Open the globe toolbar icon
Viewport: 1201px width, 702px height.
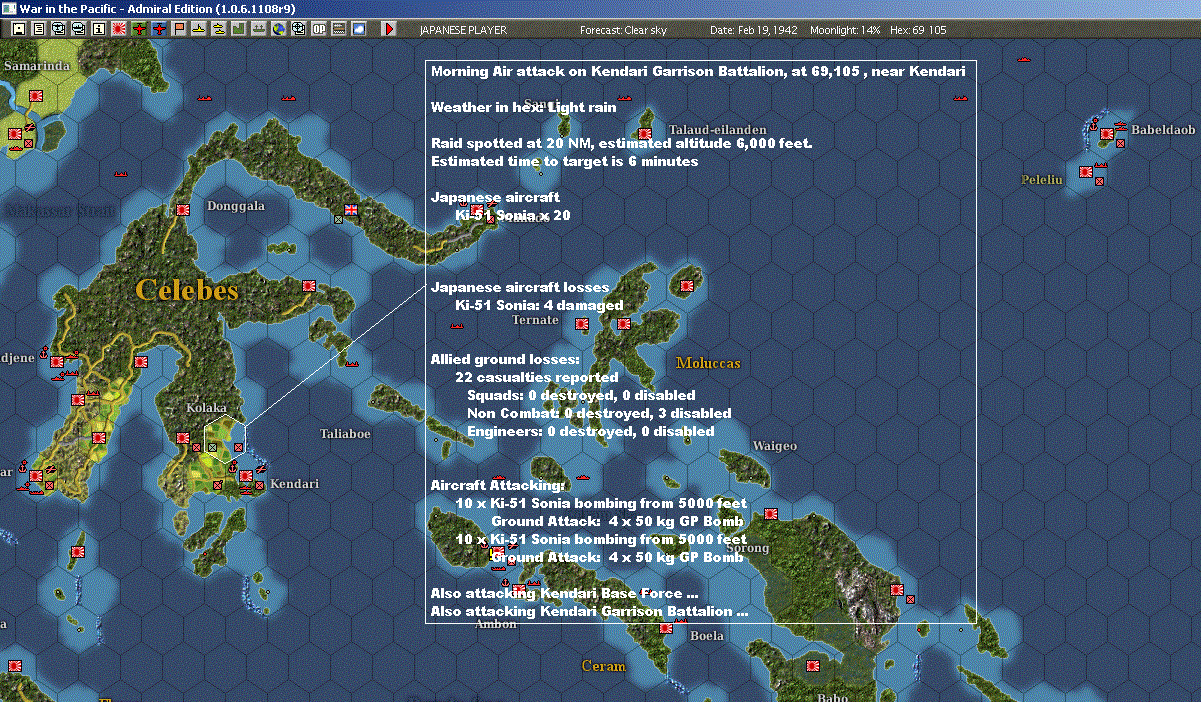[x=278, y=29]
